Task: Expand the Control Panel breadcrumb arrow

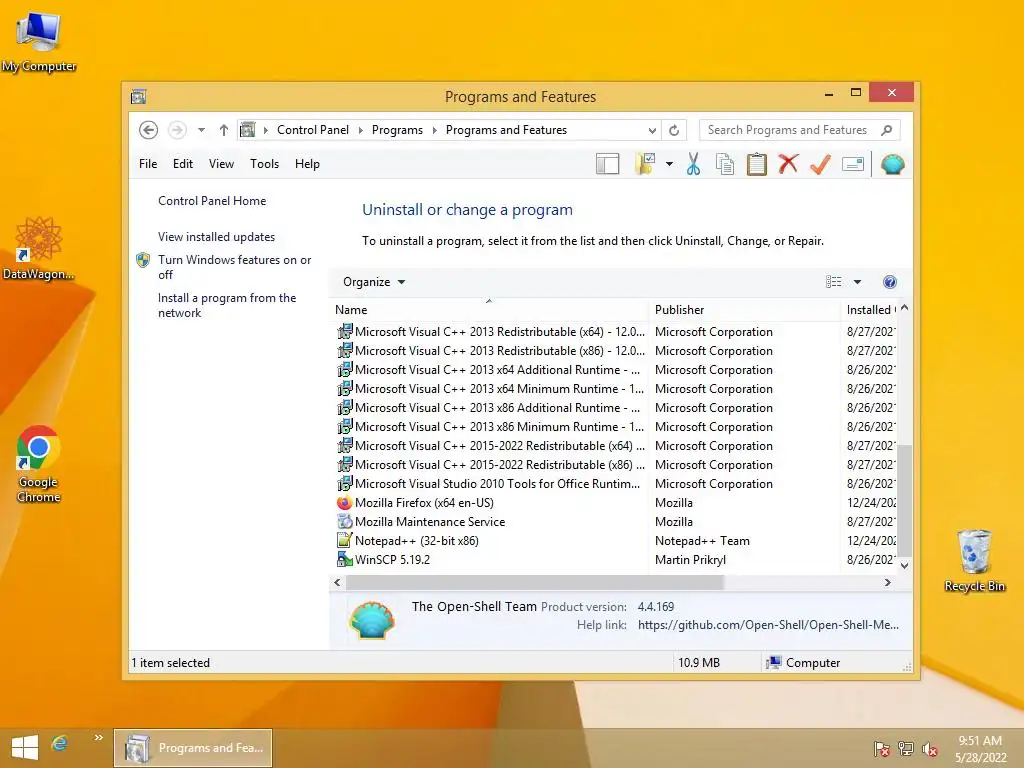Action: (x=360, y=130)
